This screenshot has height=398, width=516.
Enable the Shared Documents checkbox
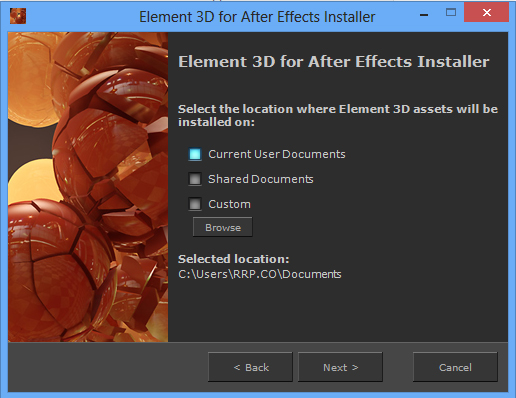[195, 179]
